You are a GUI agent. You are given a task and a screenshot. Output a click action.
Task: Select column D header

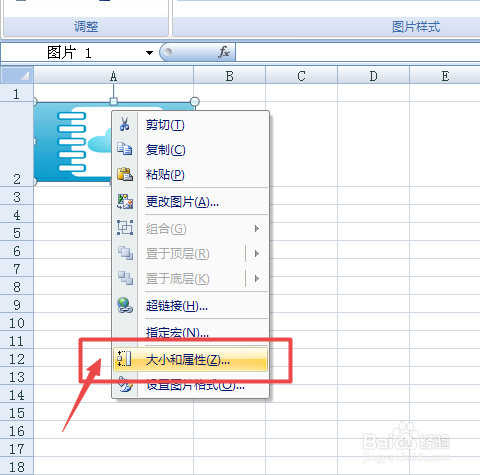click(x=373, y=76)
